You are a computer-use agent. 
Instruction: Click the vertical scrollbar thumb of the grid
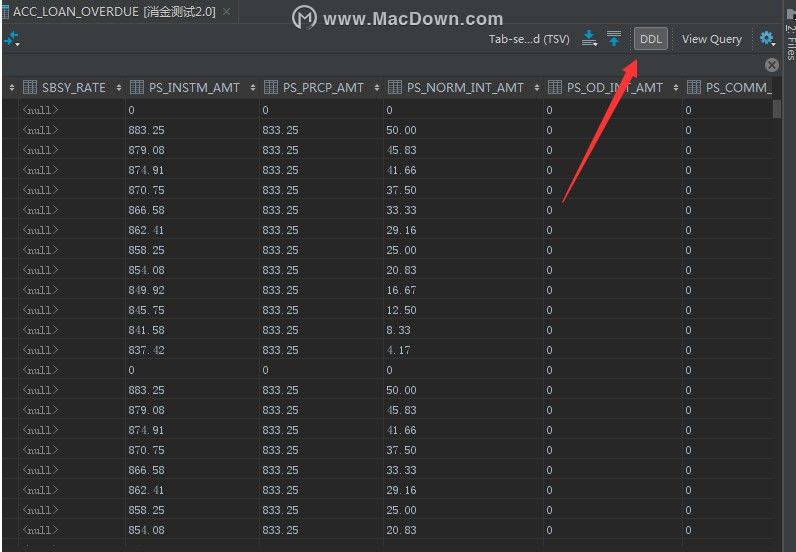pyautogui.click(x=777, y=109)
